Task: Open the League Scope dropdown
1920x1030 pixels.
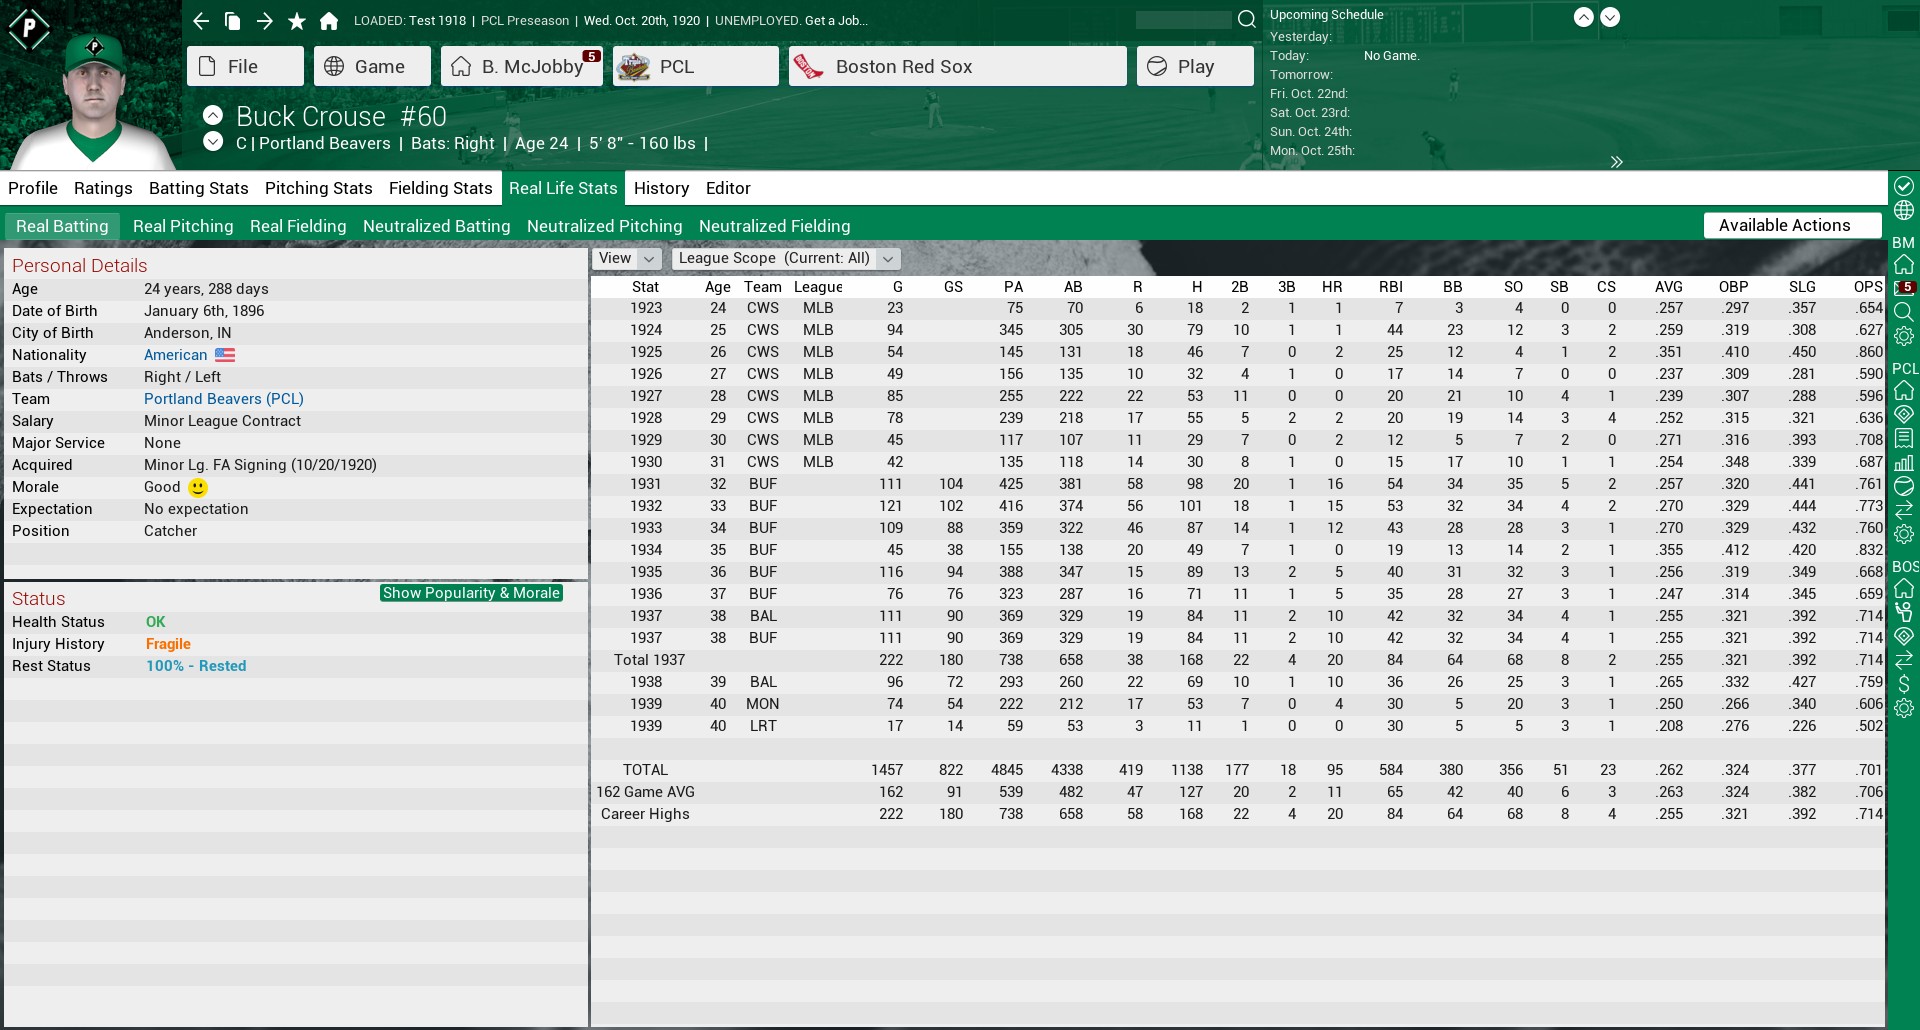Action: point(786,258)
